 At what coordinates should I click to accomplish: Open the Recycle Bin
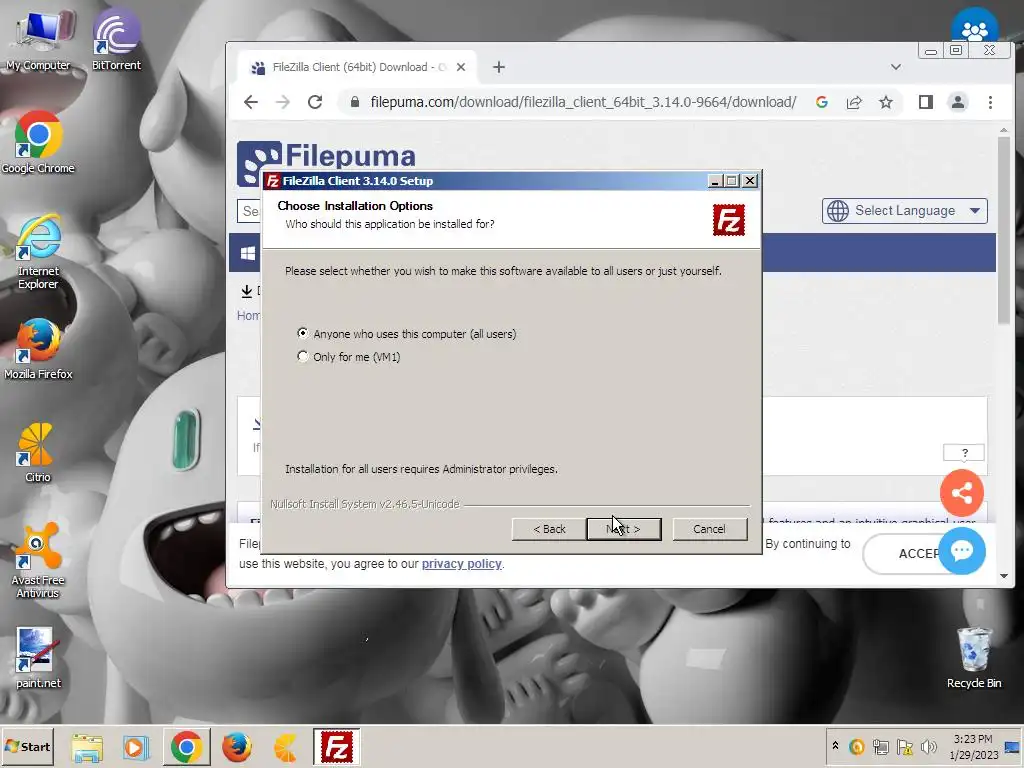point(974,658)
